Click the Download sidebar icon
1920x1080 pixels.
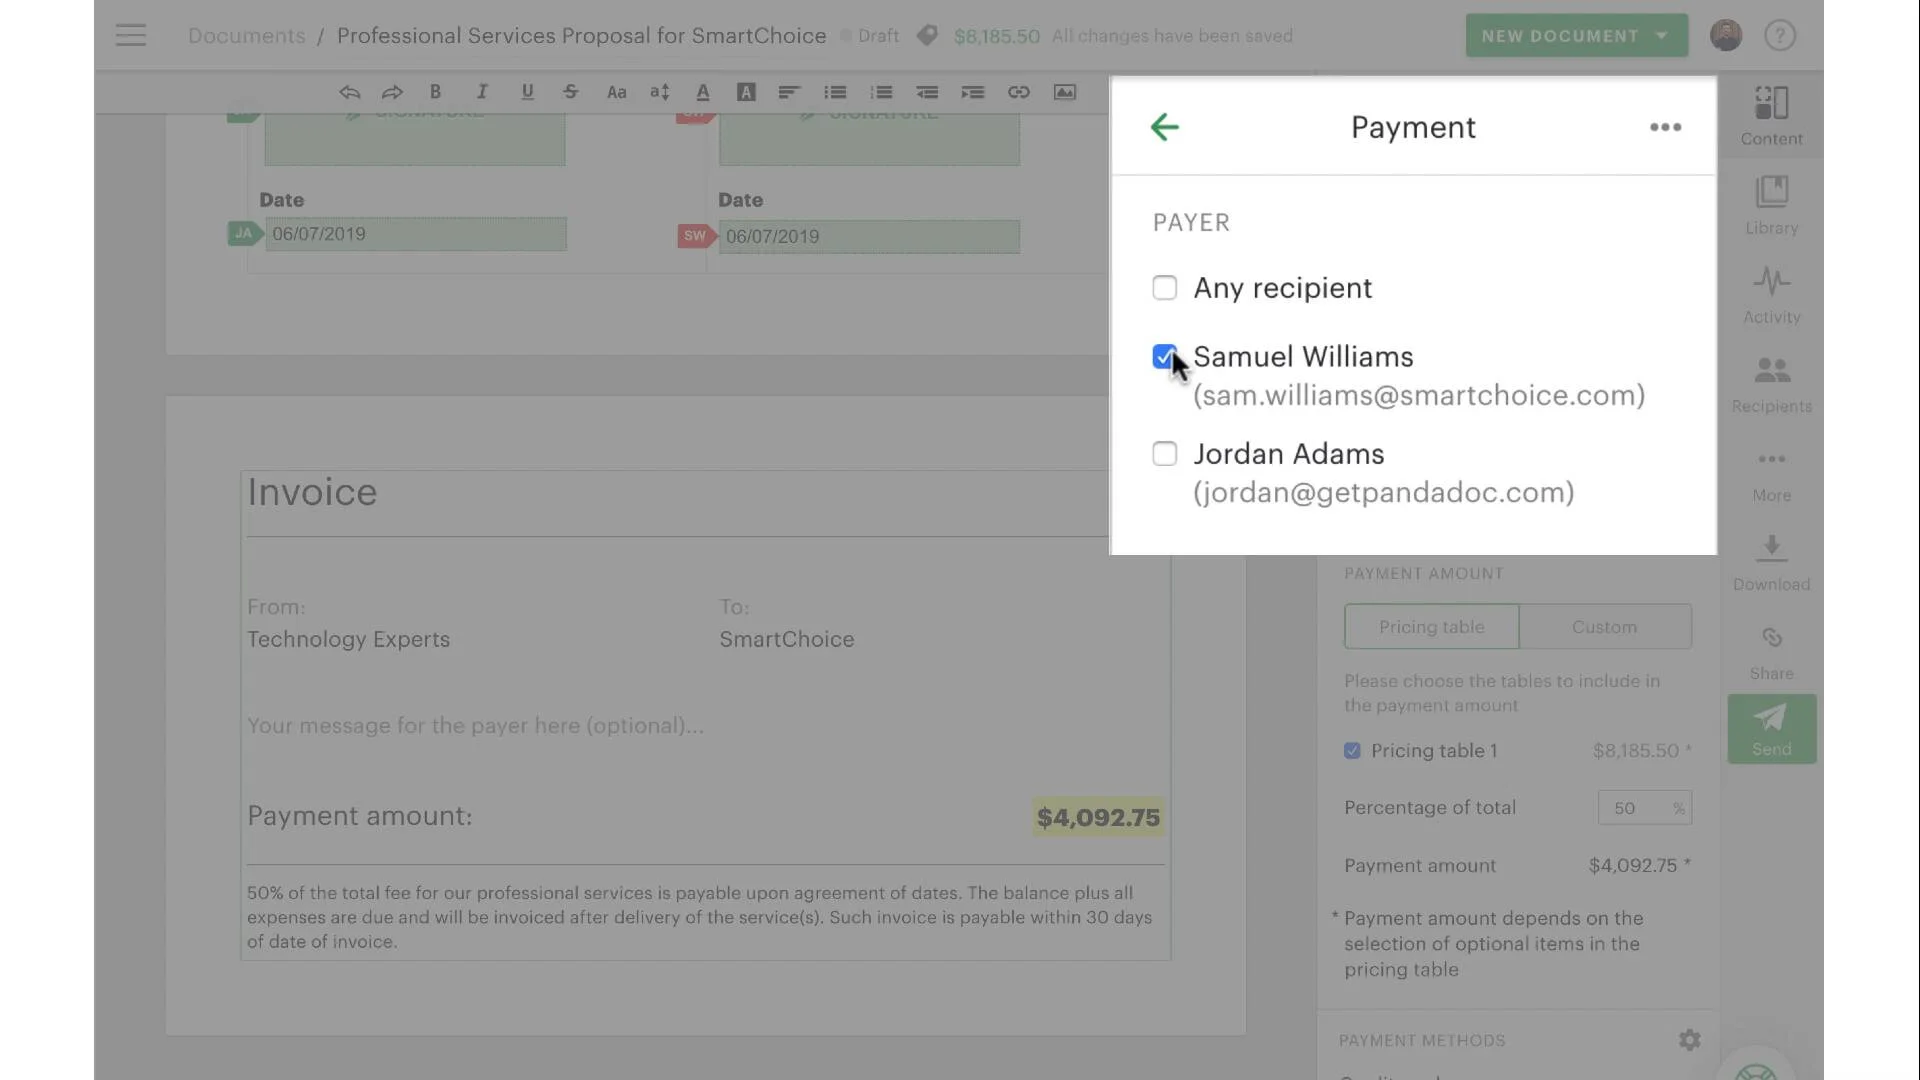pos(1771,562)
